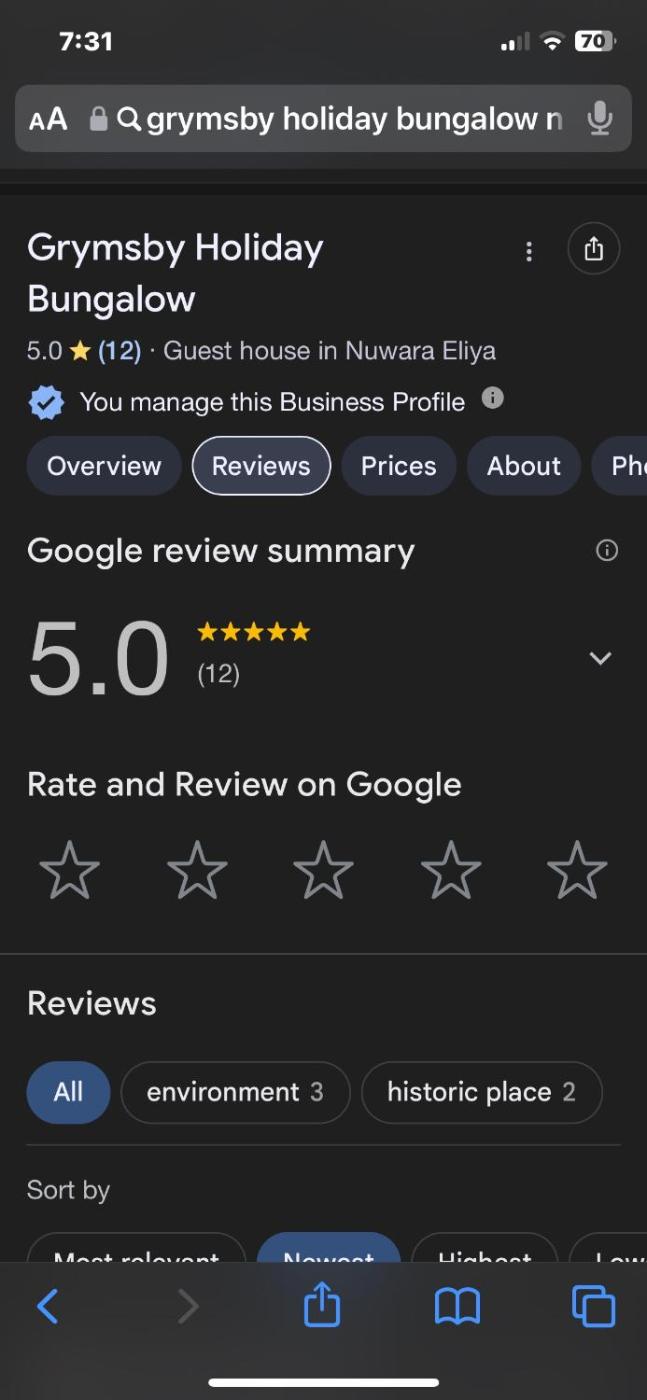Rate five stars on Google
The width and height of the screenshot is (647, 1400).
578,870
